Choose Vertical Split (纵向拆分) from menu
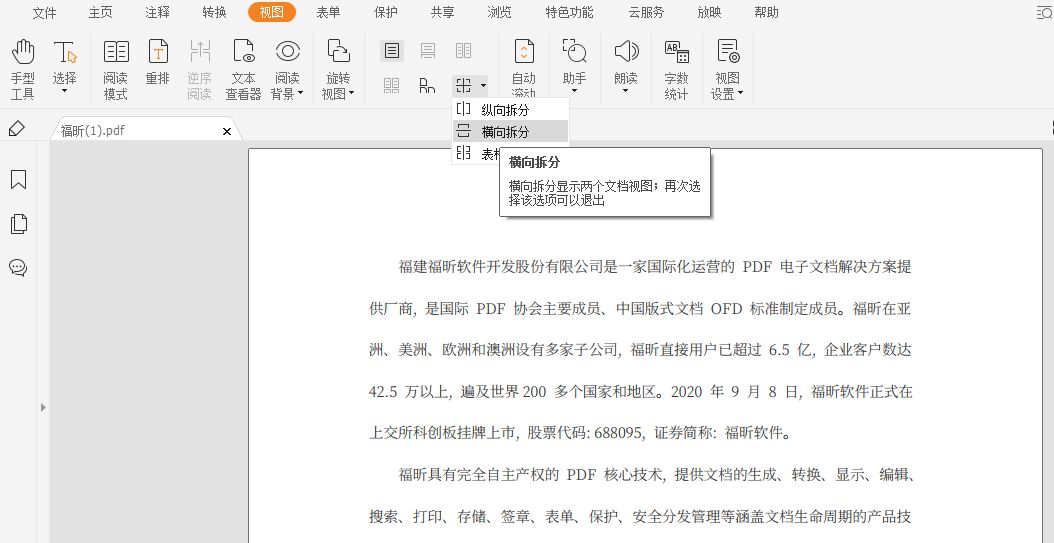This screenshot has width=1054, height=543. pos(510,110)
